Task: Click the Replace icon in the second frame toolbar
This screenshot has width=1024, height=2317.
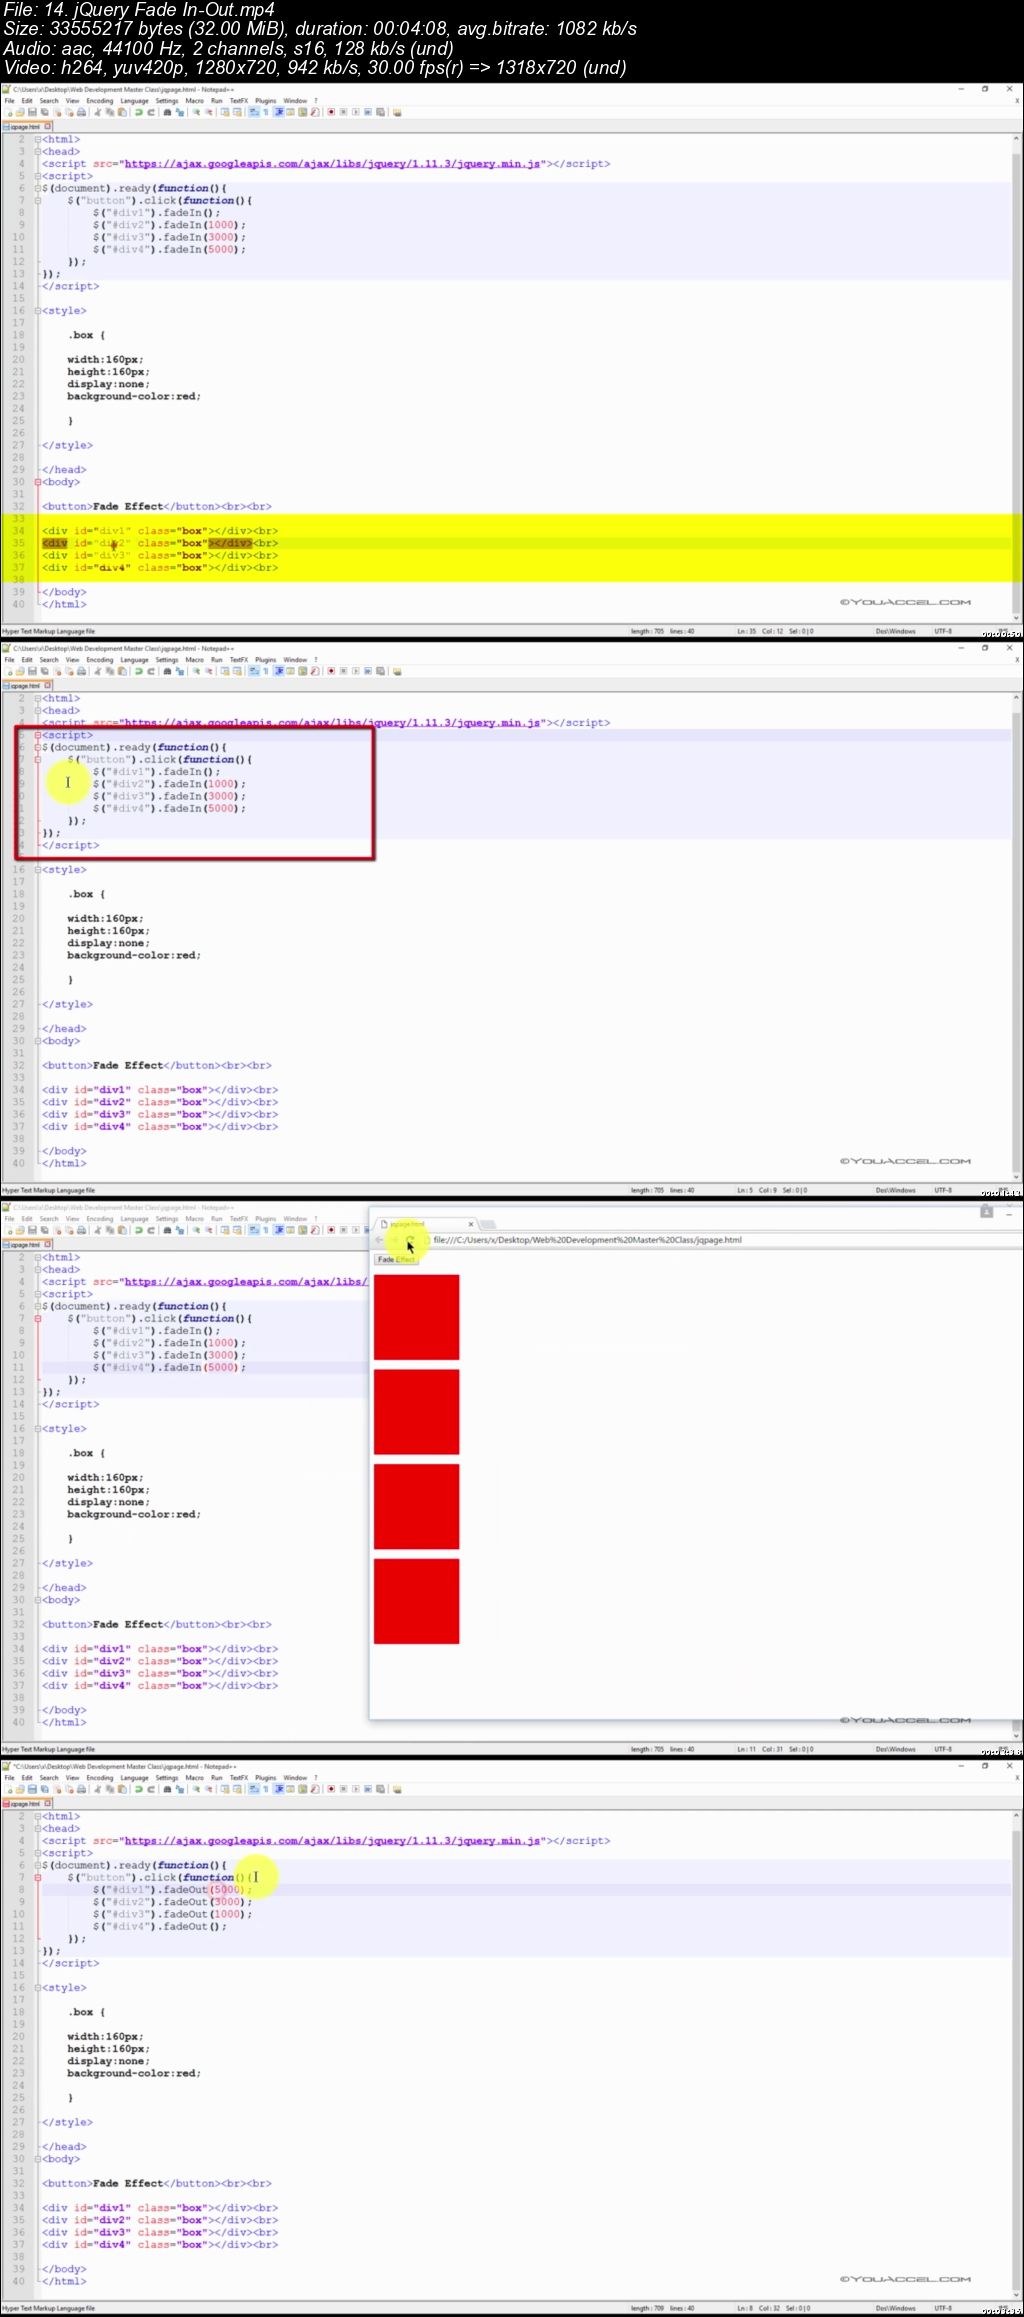Action: click(x=180, y=671)
